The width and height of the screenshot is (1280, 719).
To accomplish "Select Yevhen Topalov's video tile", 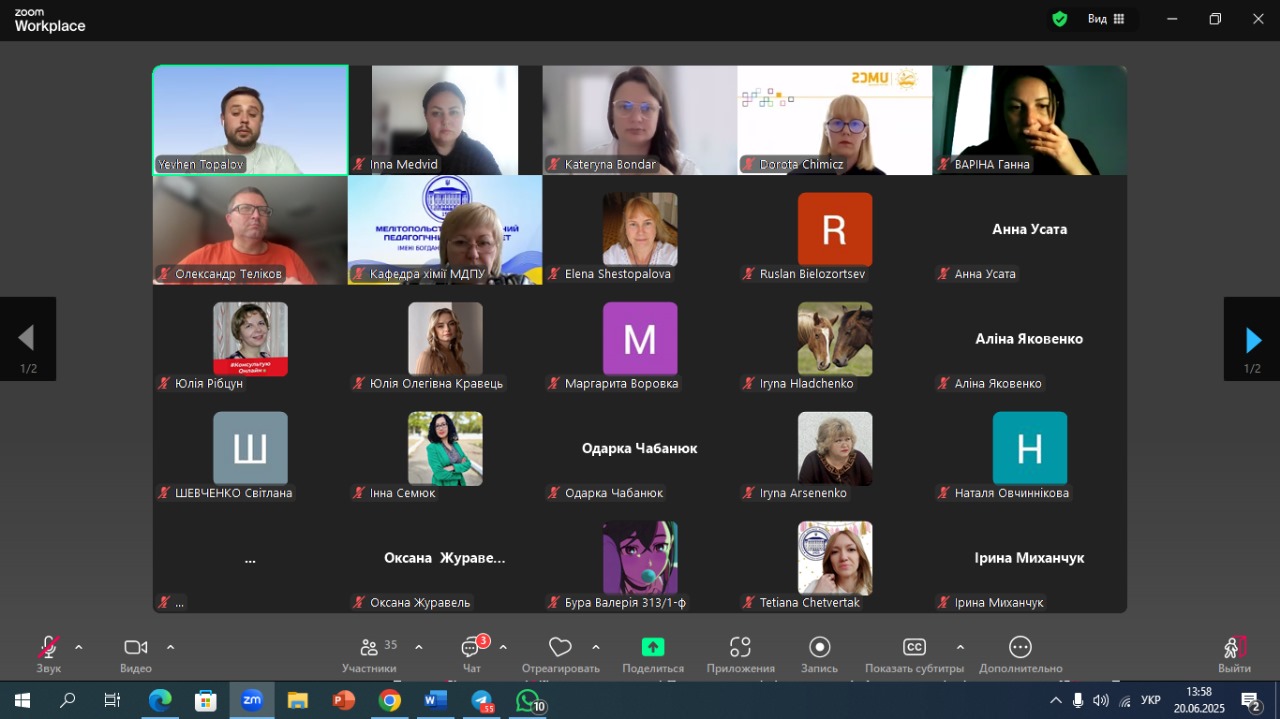I will click(250, 120).
